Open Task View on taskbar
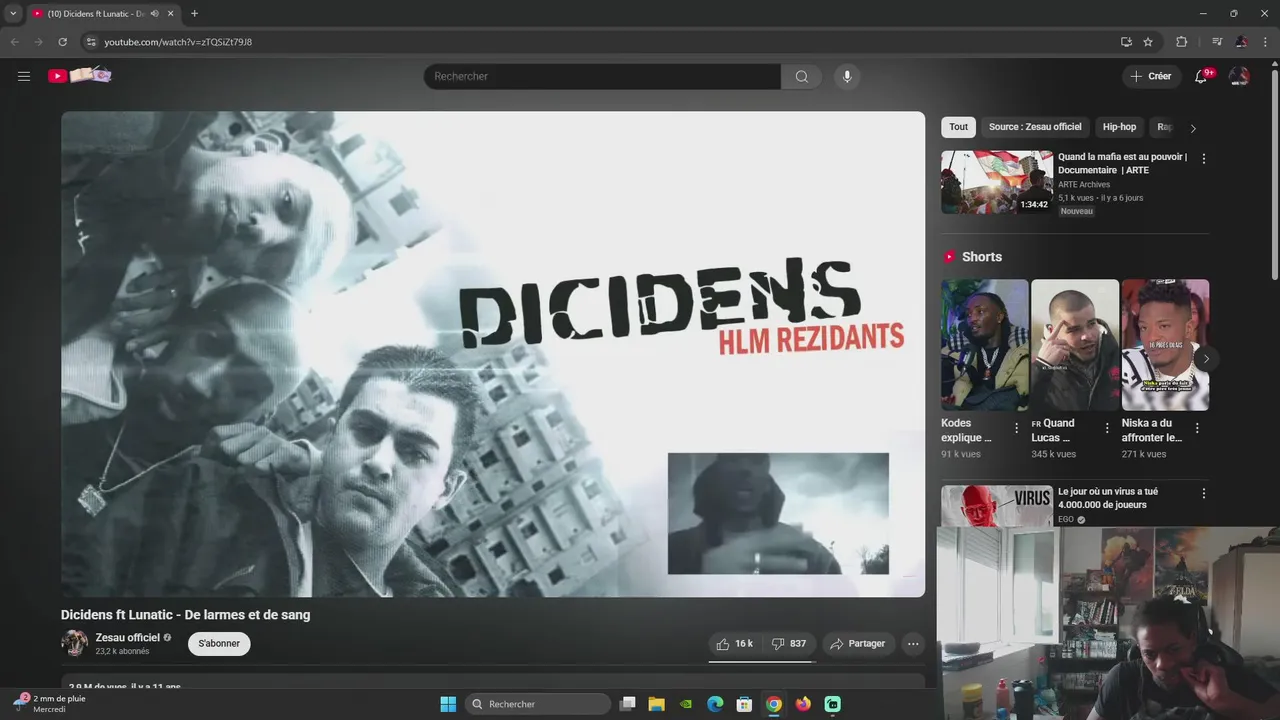The height and width of the screenshot is (720, 1280). (627, 704)
